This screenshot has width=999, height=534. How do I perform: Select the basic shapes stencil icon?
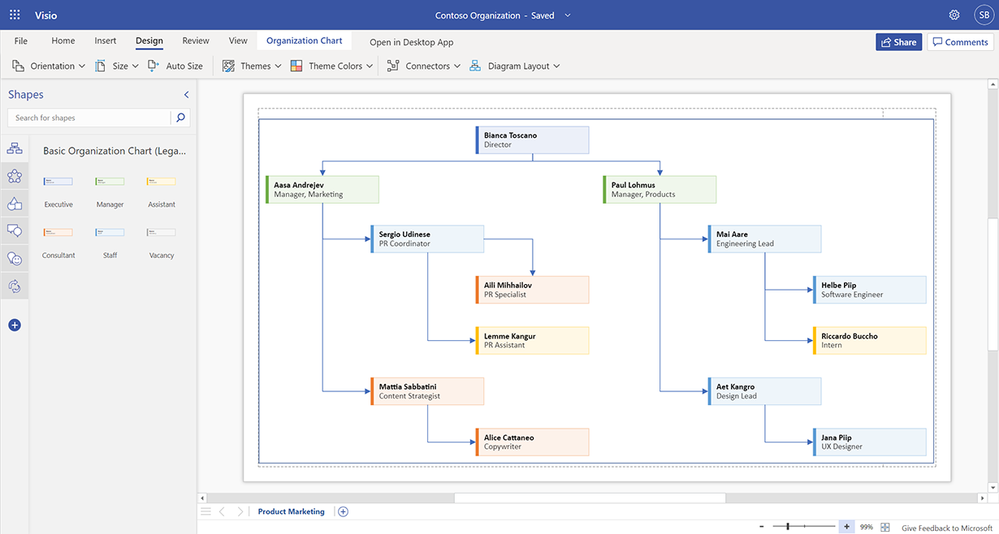coord(14,204)
